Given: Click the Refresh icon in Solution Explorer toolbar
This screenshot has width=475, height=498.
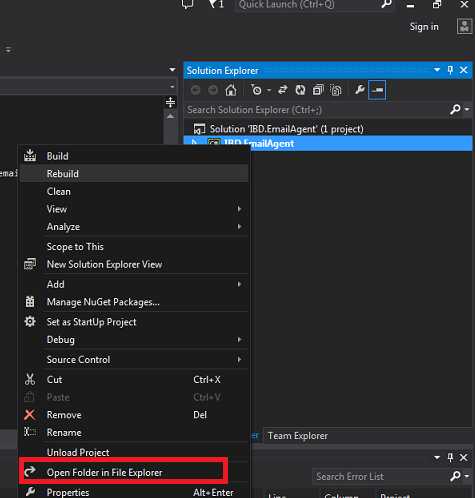Looking at the screenshot, I should pos(300,90).
